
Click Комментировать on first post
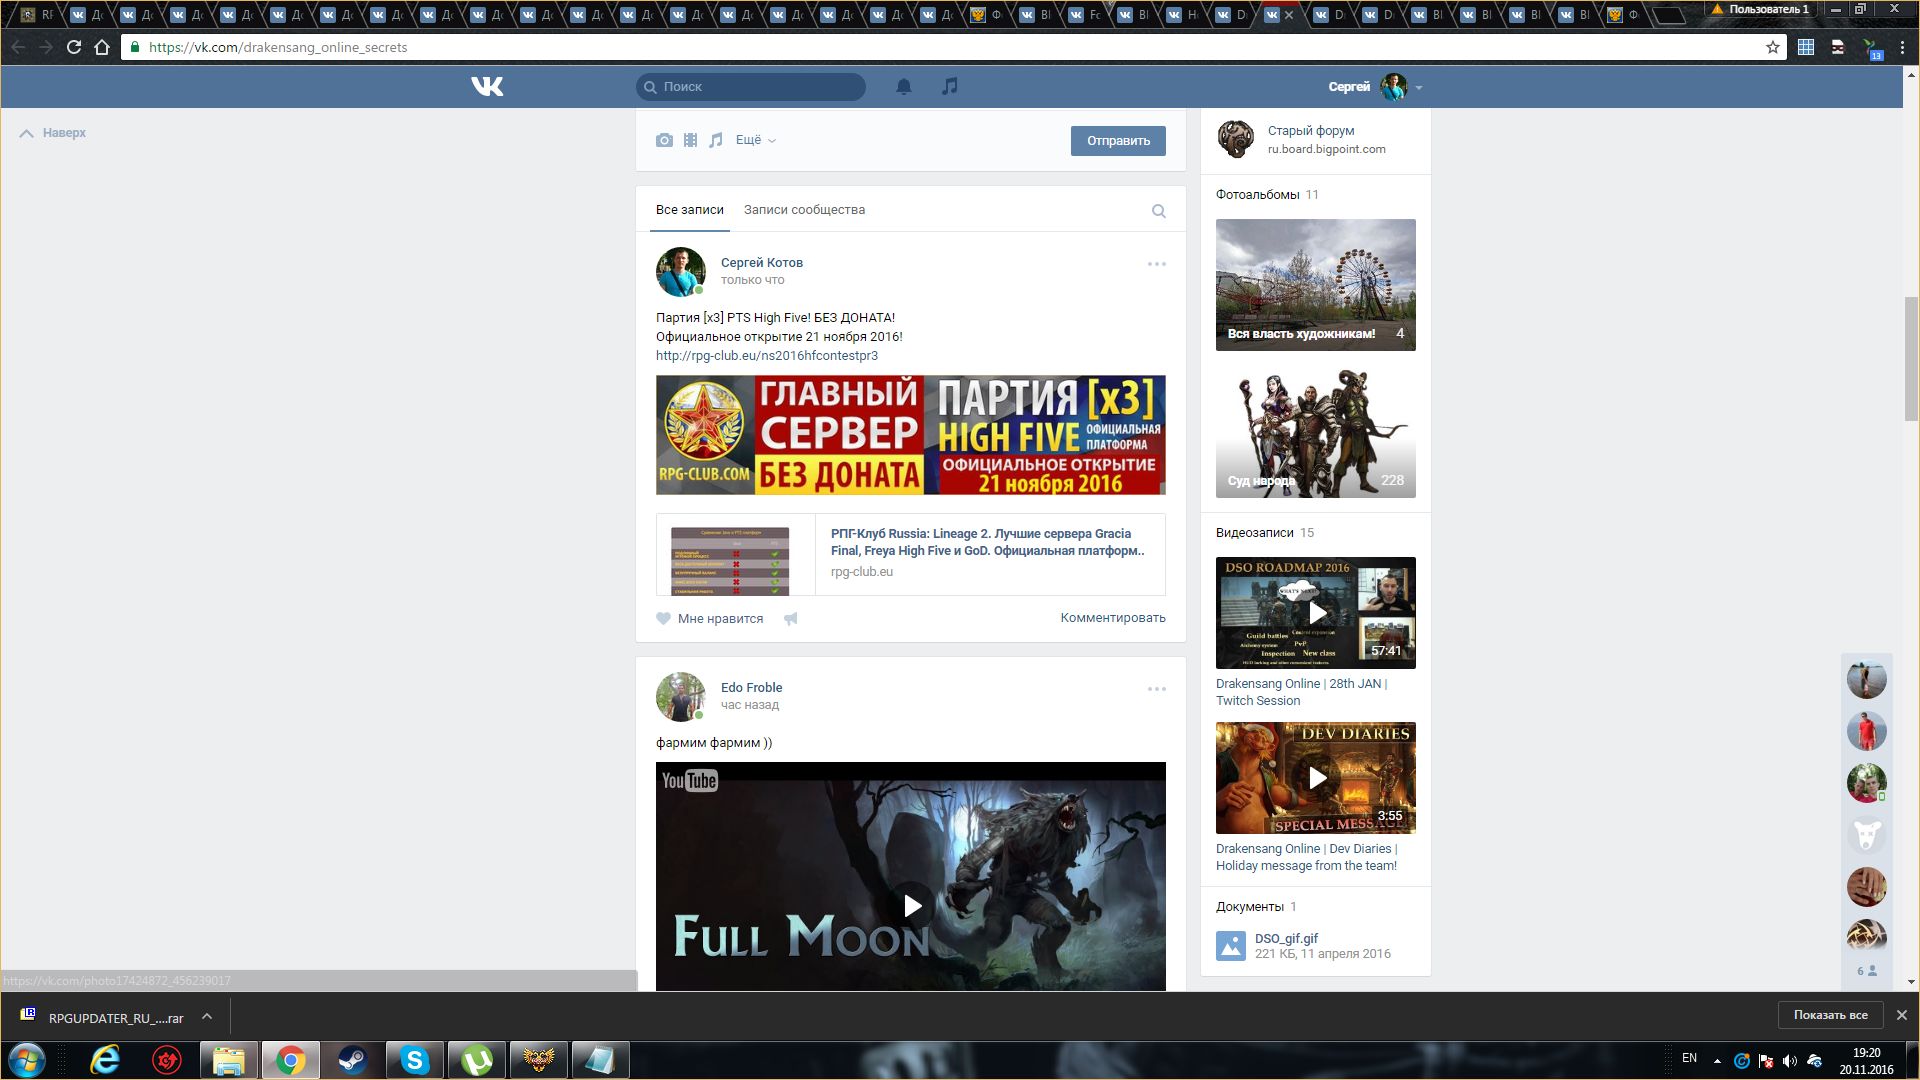1113,618
